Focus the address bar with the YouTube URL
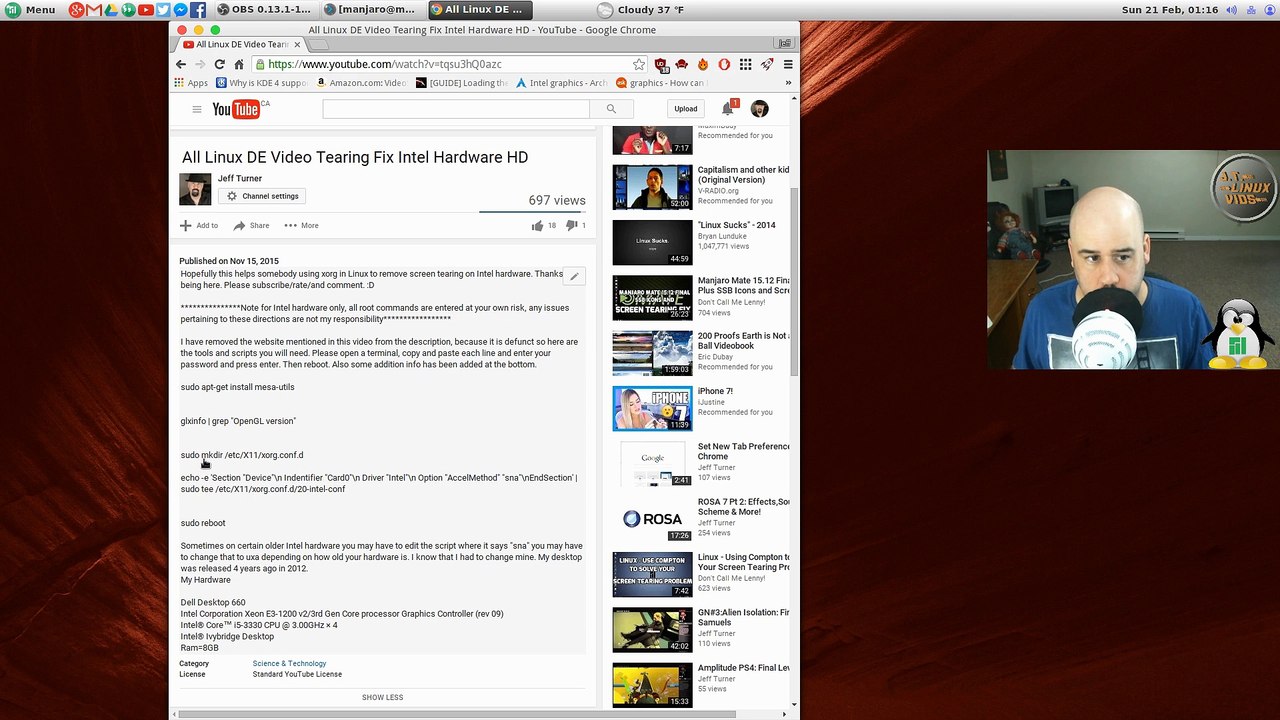 point(449,64)
